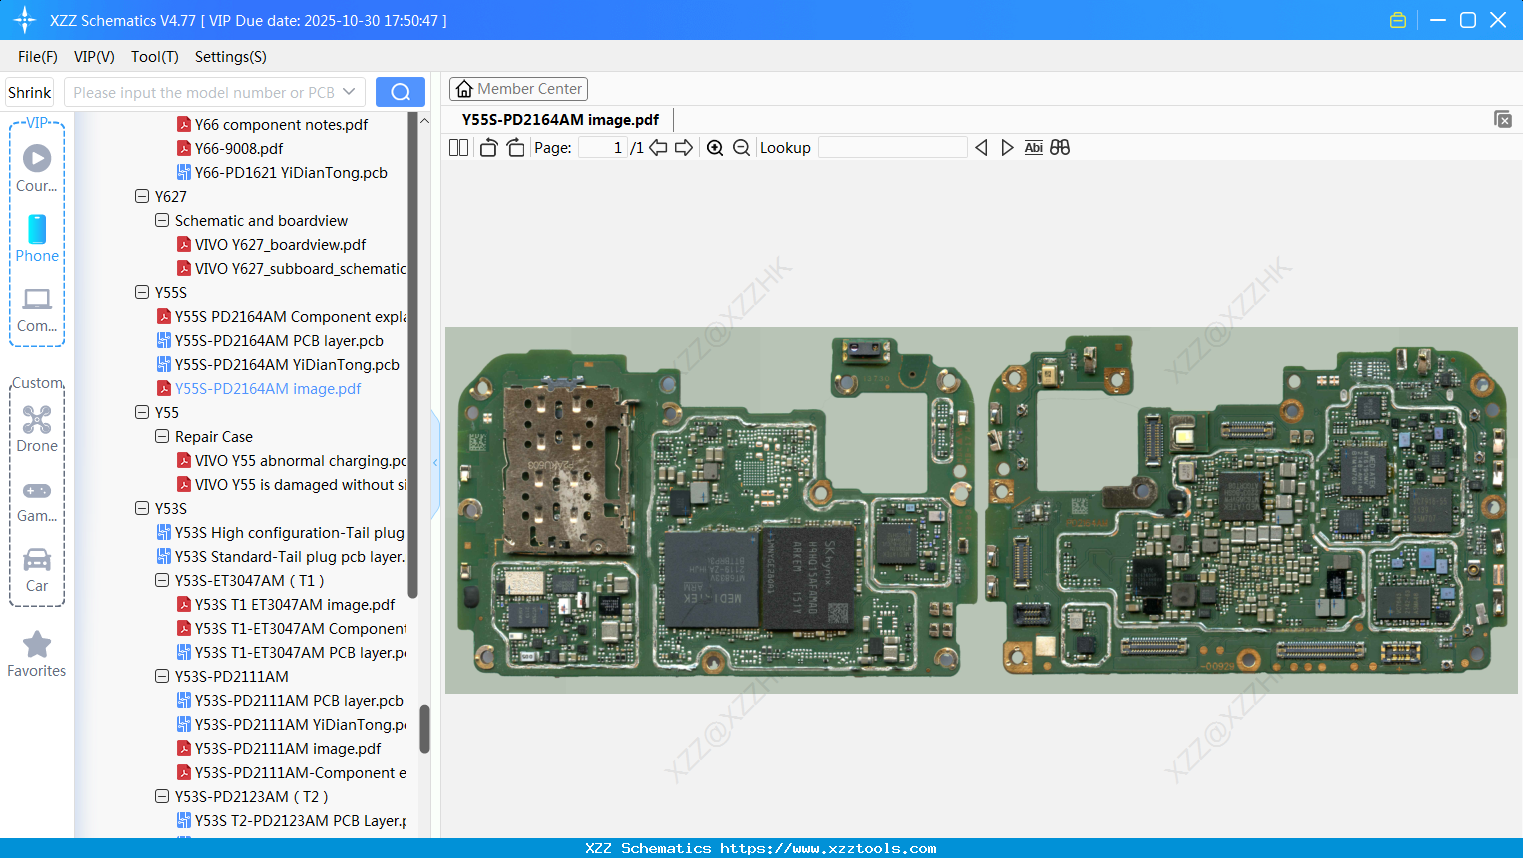Rotate the PDF page counterclockwise

(487, 147)
